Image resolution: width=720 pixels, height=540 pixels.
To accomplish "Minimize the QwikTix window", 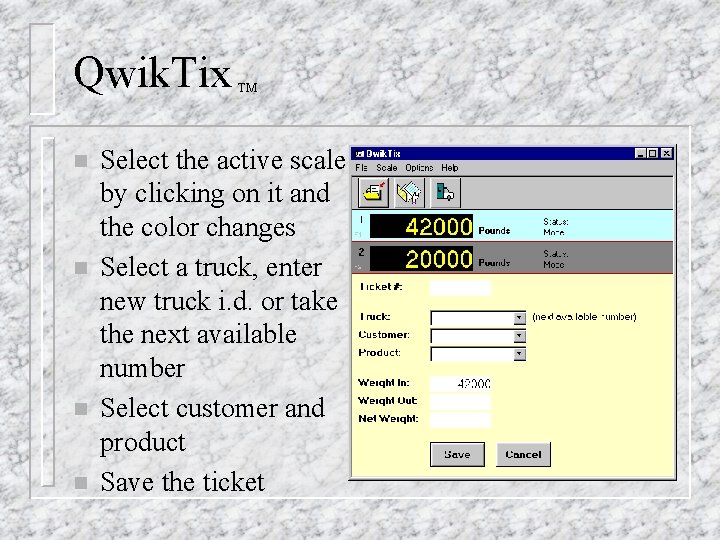I will (640, 153).
